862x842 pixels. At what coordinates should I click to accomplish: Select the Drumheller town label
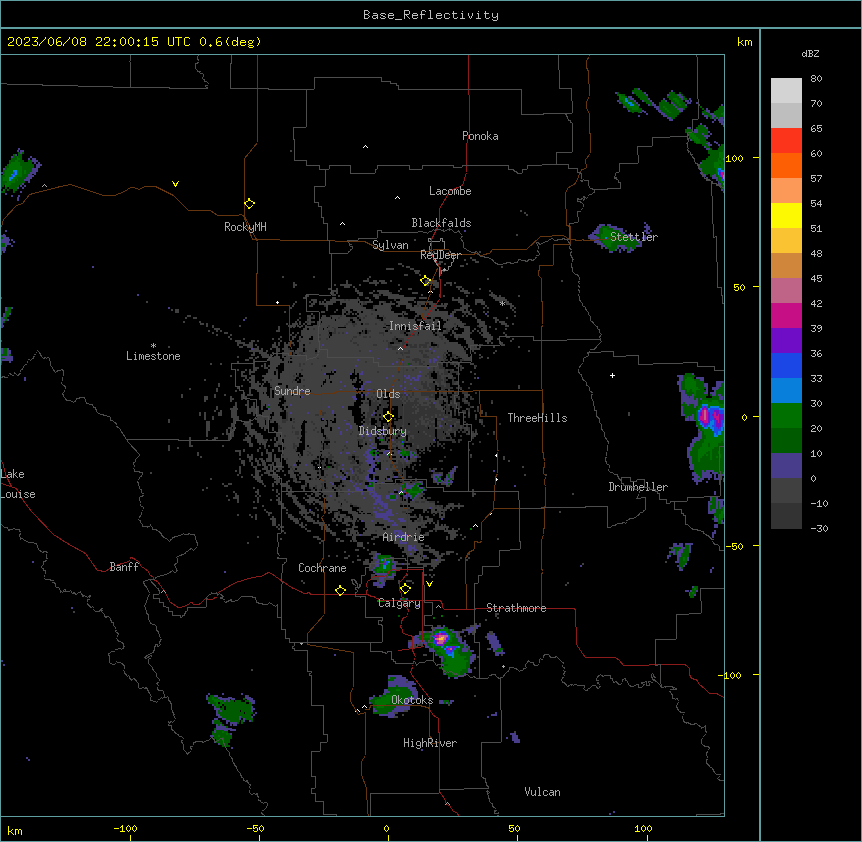coord(638,487)
